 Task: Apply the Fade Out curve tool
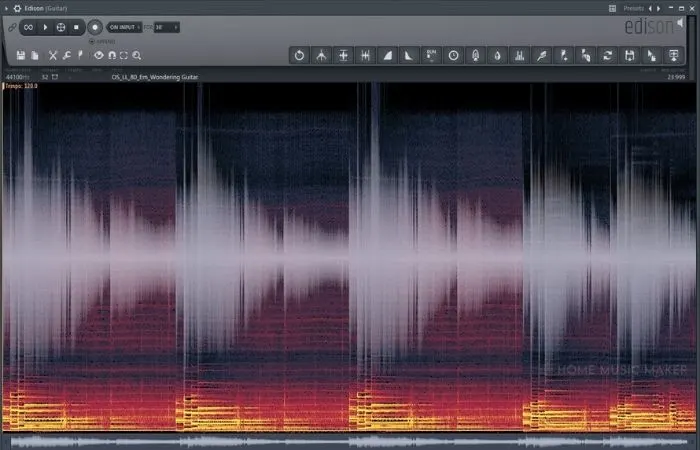coord(409,55)
